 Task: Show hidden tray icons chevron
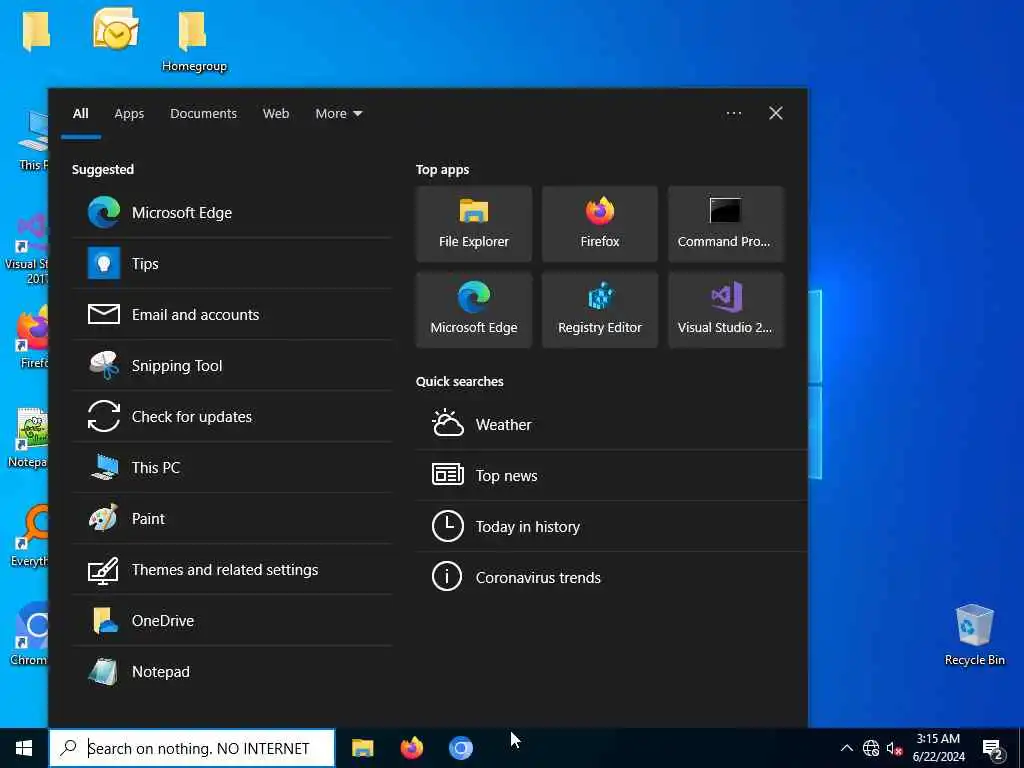click(x=846, y=748)
